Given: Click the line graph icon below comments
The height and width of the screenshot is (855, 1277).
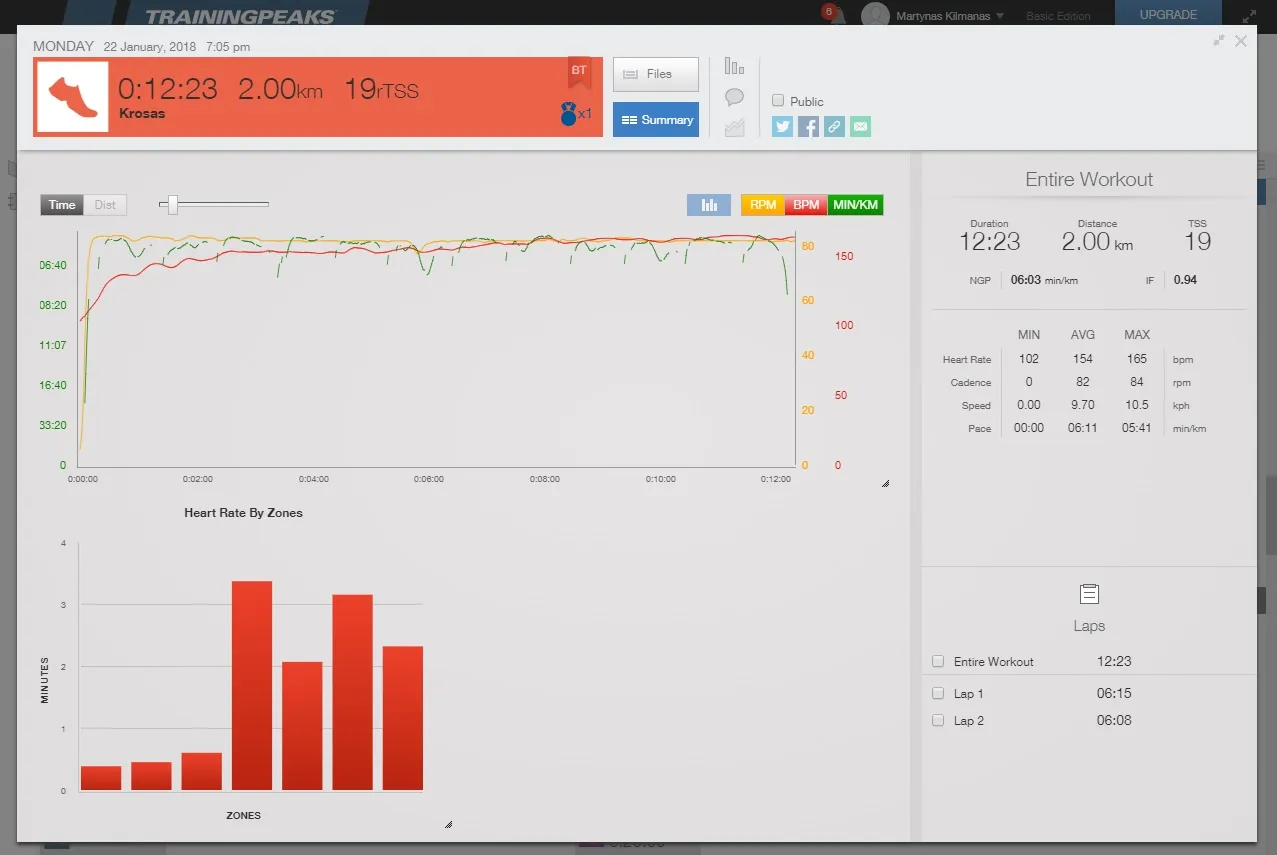Looking at the screenshot, I should coord(734,127).
